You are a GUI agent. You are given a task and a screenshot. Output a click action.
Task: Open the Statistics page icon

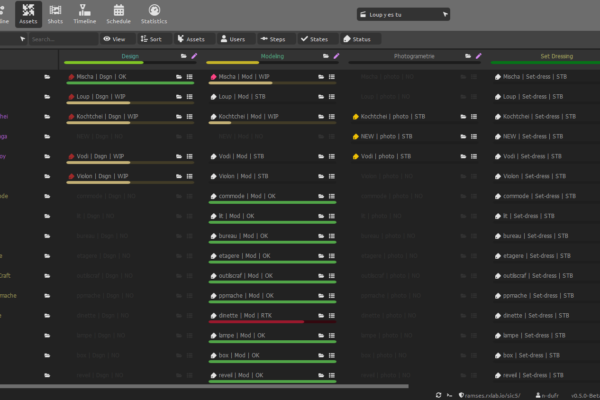[154, 13]
